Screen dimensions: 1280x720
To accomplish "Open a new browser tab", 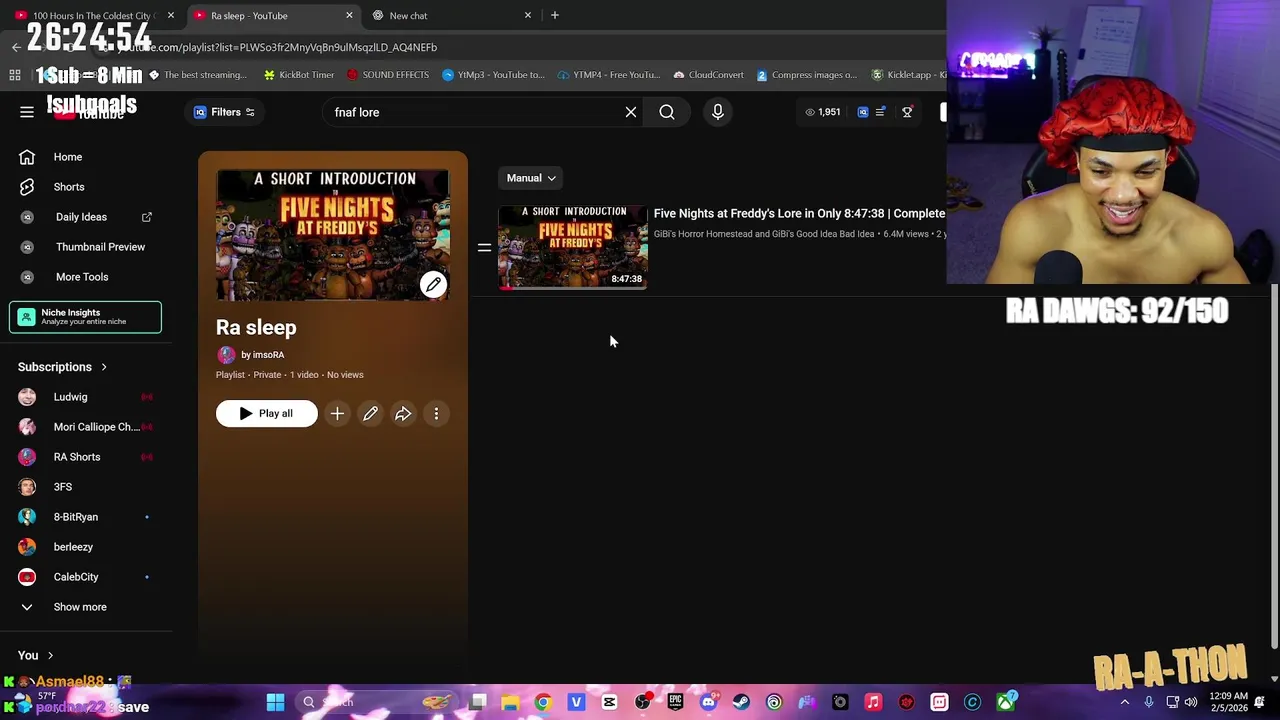I will 555,15.
